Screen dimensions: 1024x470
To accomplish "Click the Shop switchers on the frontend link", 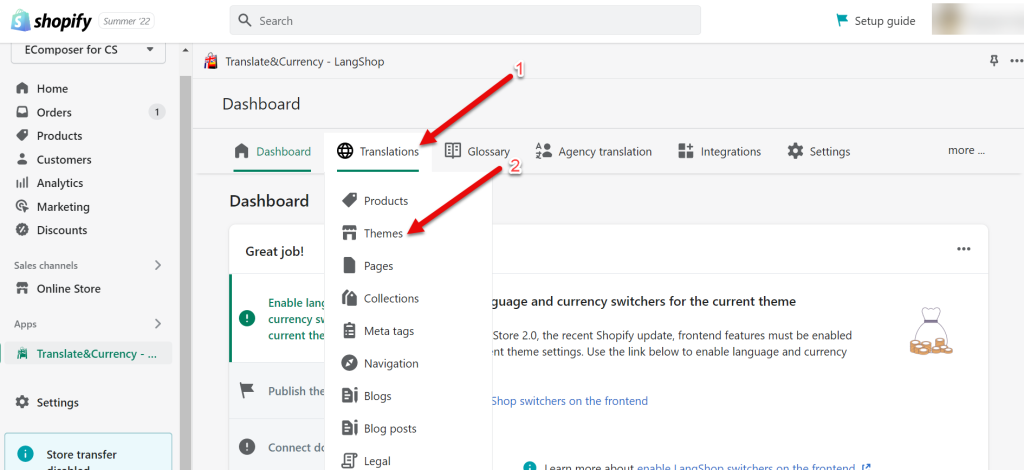I will point(569,401).
